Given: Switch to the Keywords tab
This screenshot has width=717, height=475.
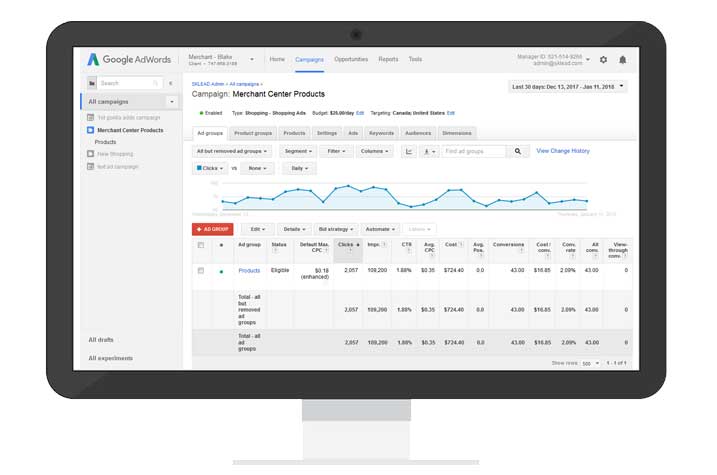Looking at the screenshot, I should tap(381, 133).
